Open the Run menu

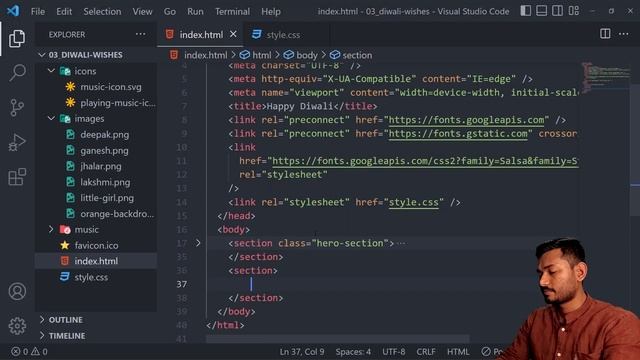coord(195,11)
